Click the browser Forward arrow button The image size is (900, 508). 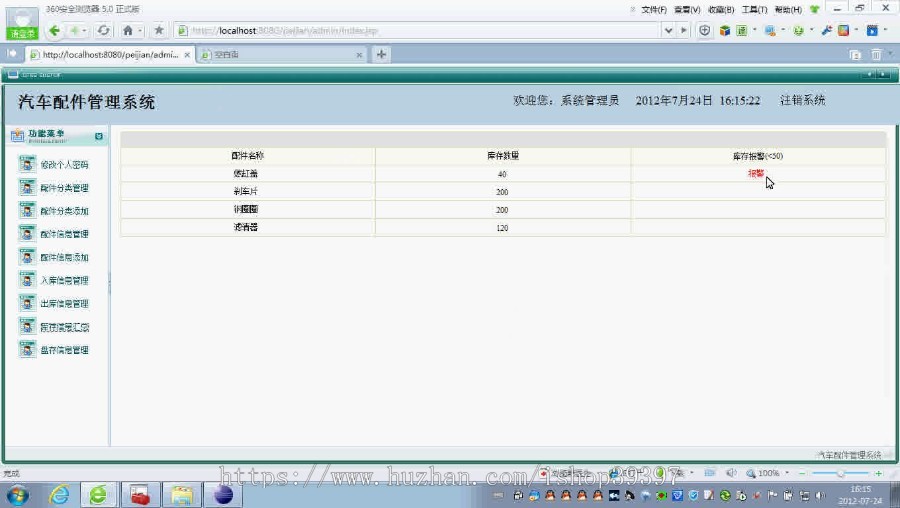coord(74,30)
